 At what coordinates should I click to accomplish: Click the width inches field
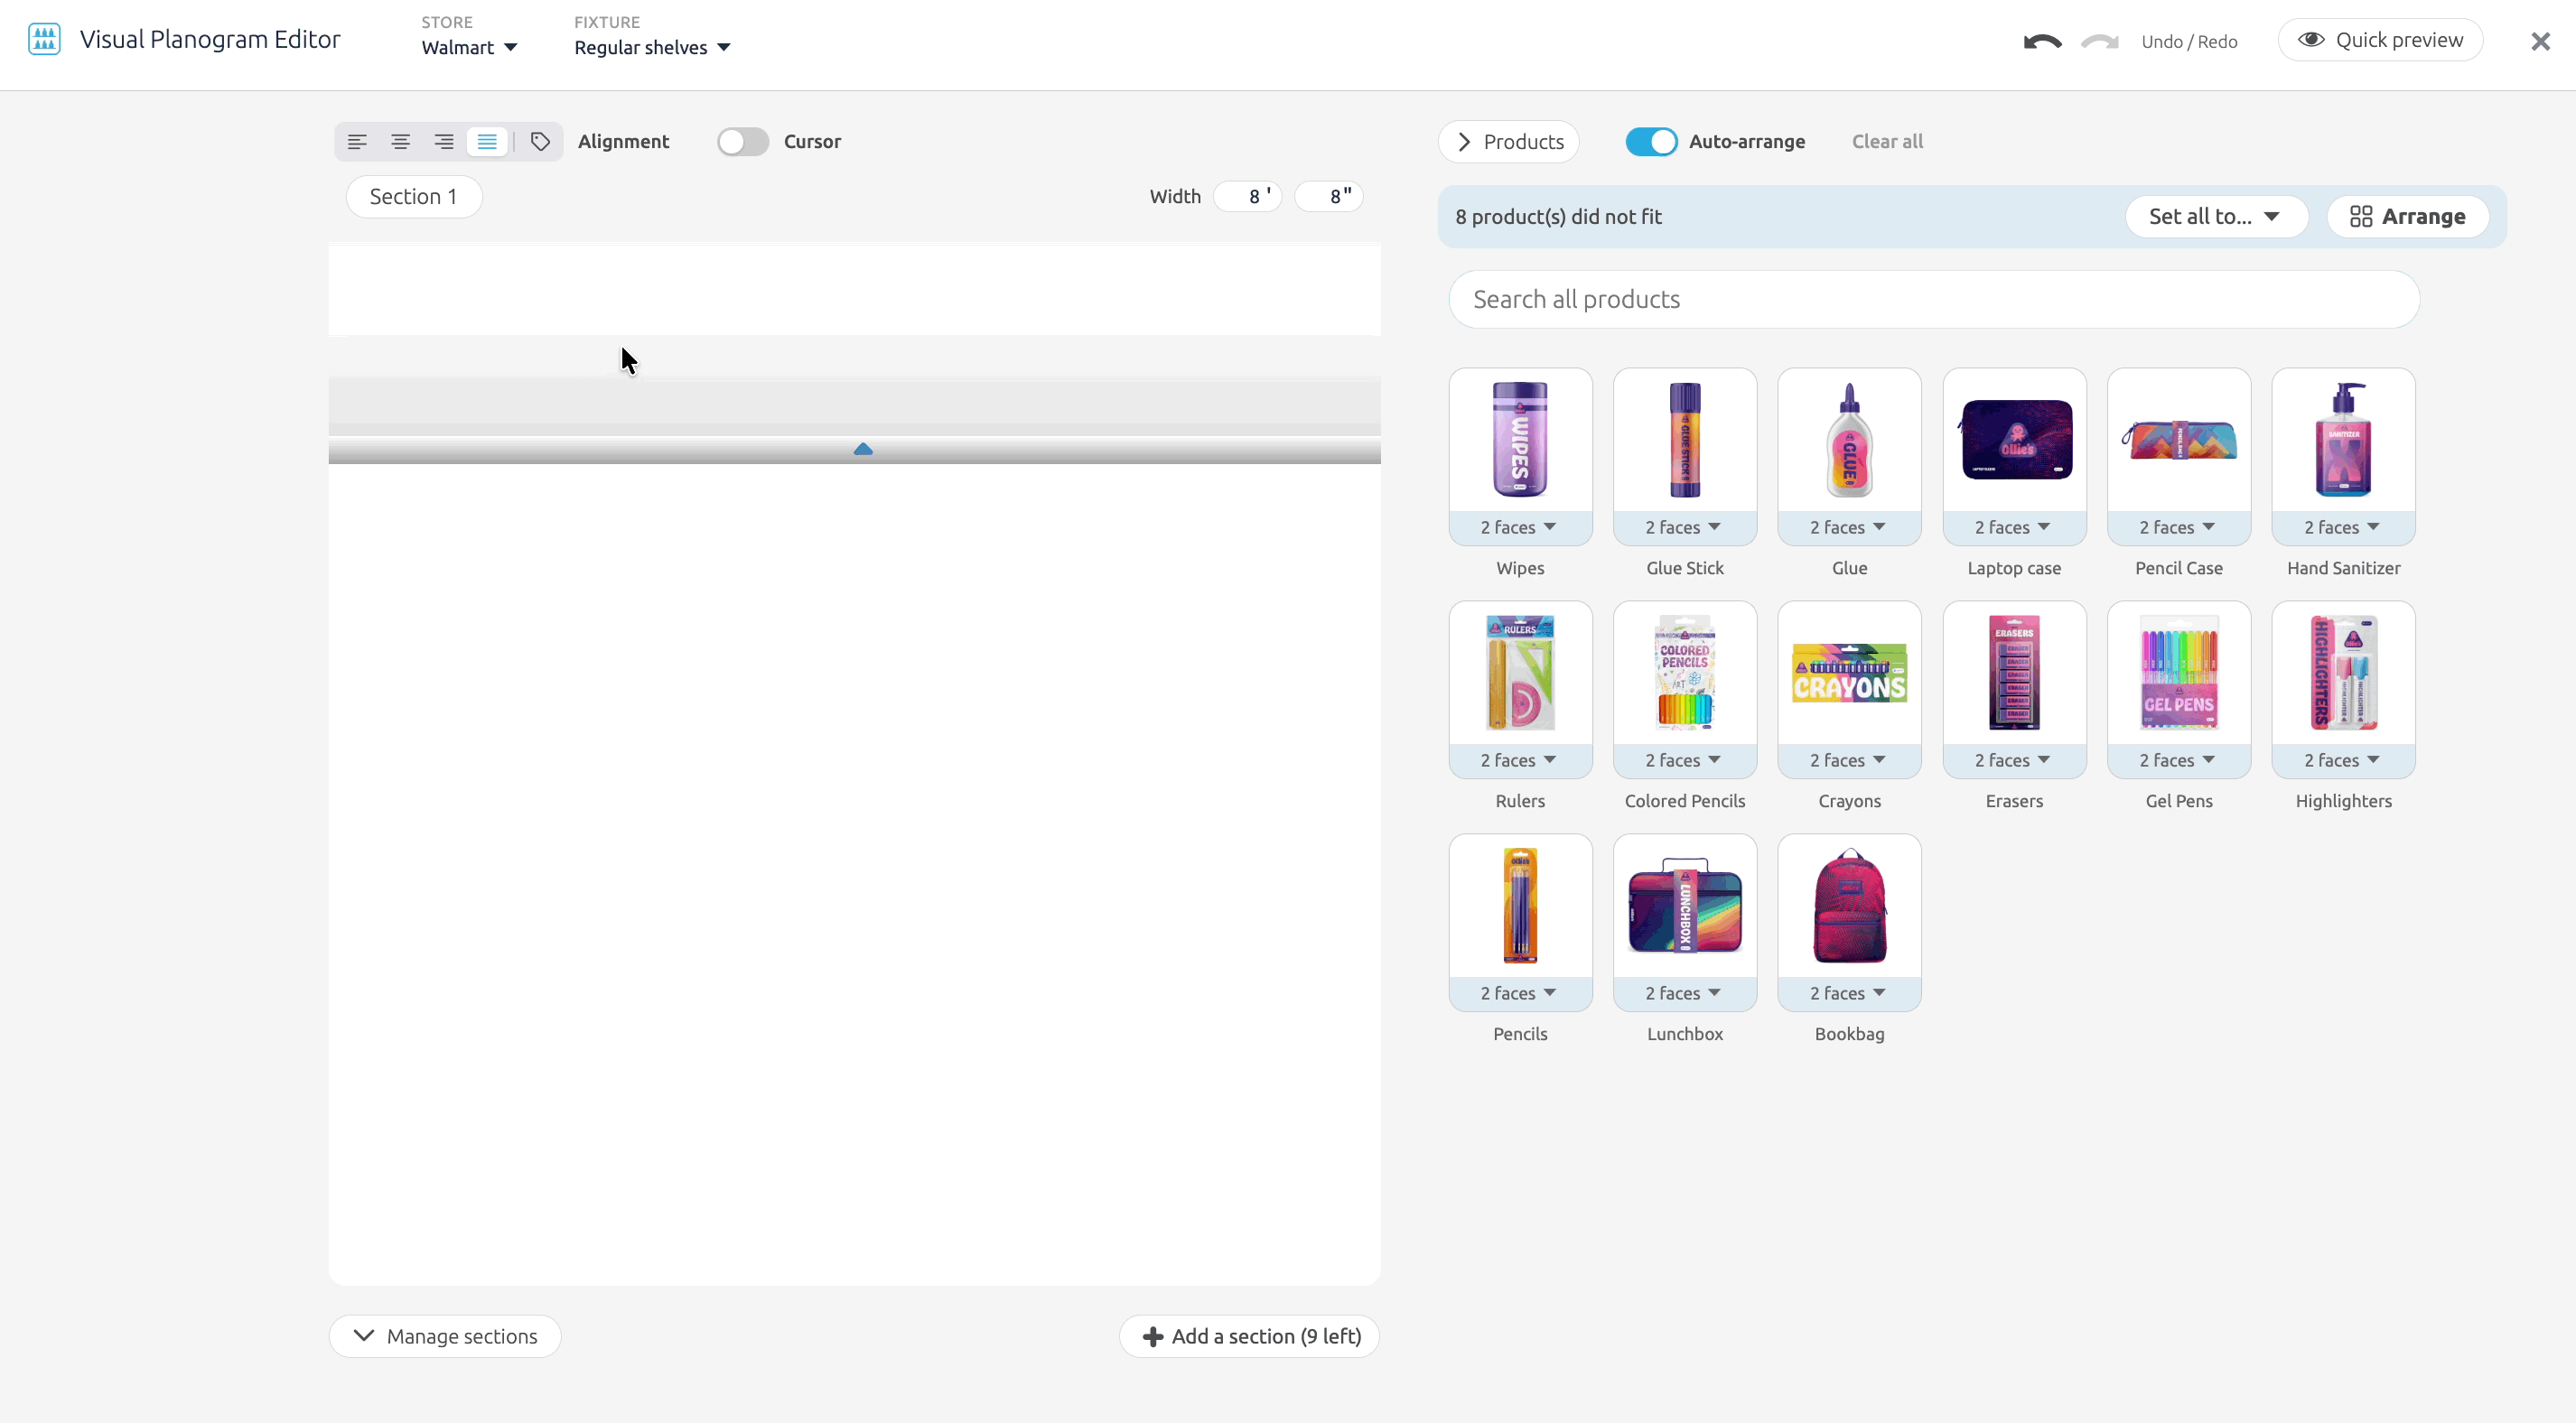(x=1329, y=197)
